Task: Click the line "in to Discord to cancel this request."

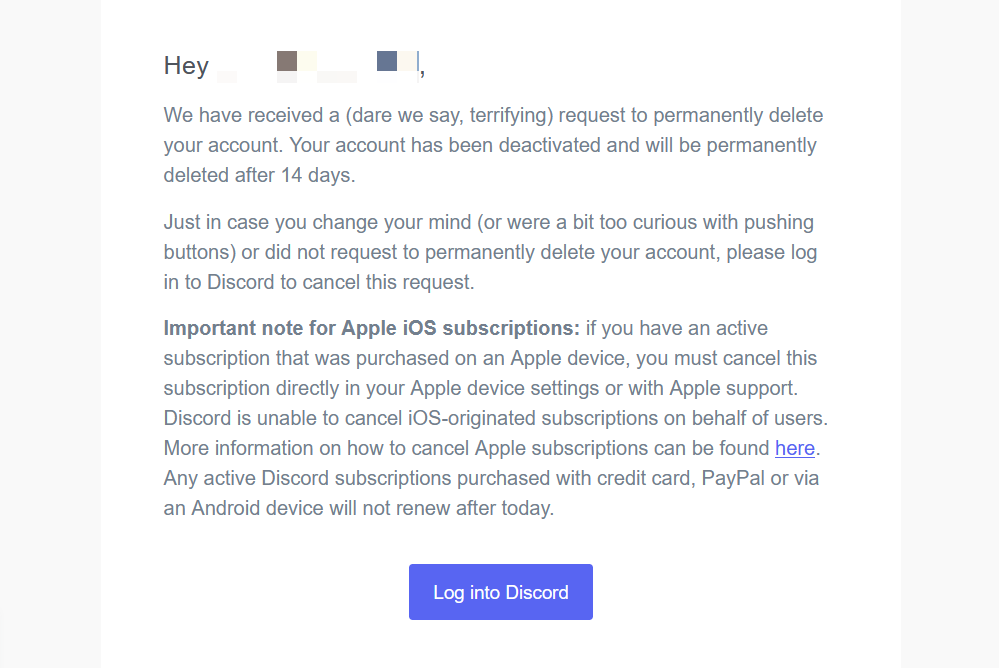Action: [x=318, y=282]
